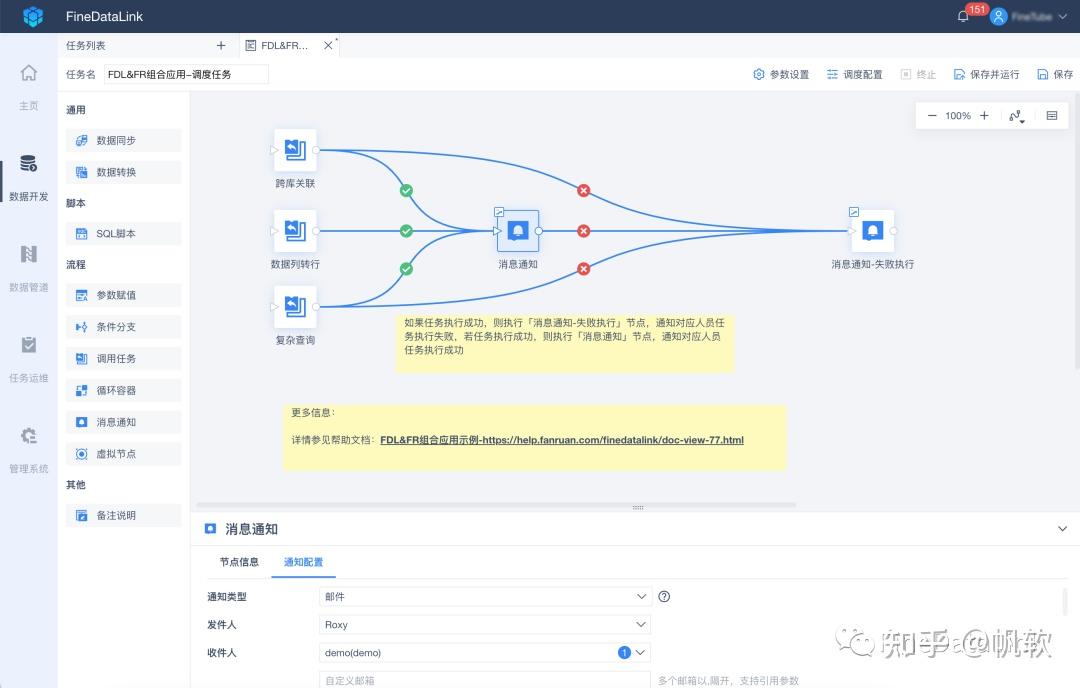The image size is (1080, 688).
Task: Open the 发件人 dropdown showing Roxy
Action: (484, 624)
